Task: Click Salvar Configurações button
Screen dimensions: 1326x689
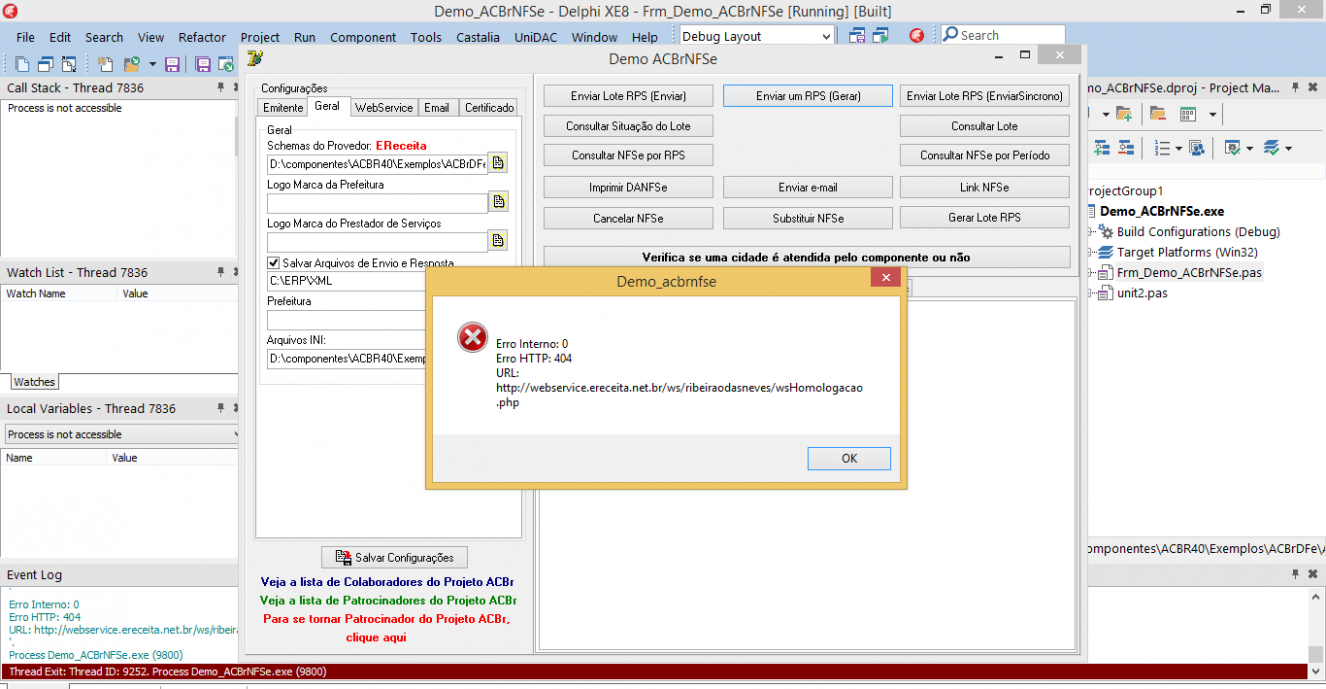Action: click(x=394, y=557)
